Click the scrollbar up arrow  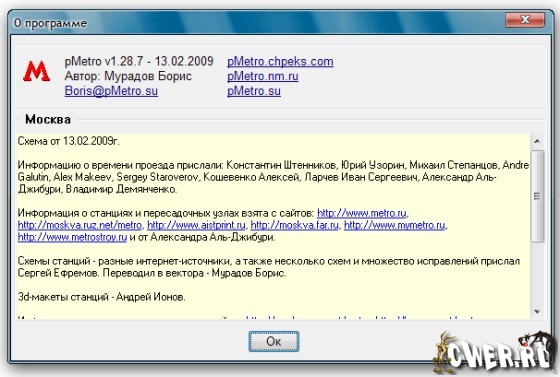(537, 141)
